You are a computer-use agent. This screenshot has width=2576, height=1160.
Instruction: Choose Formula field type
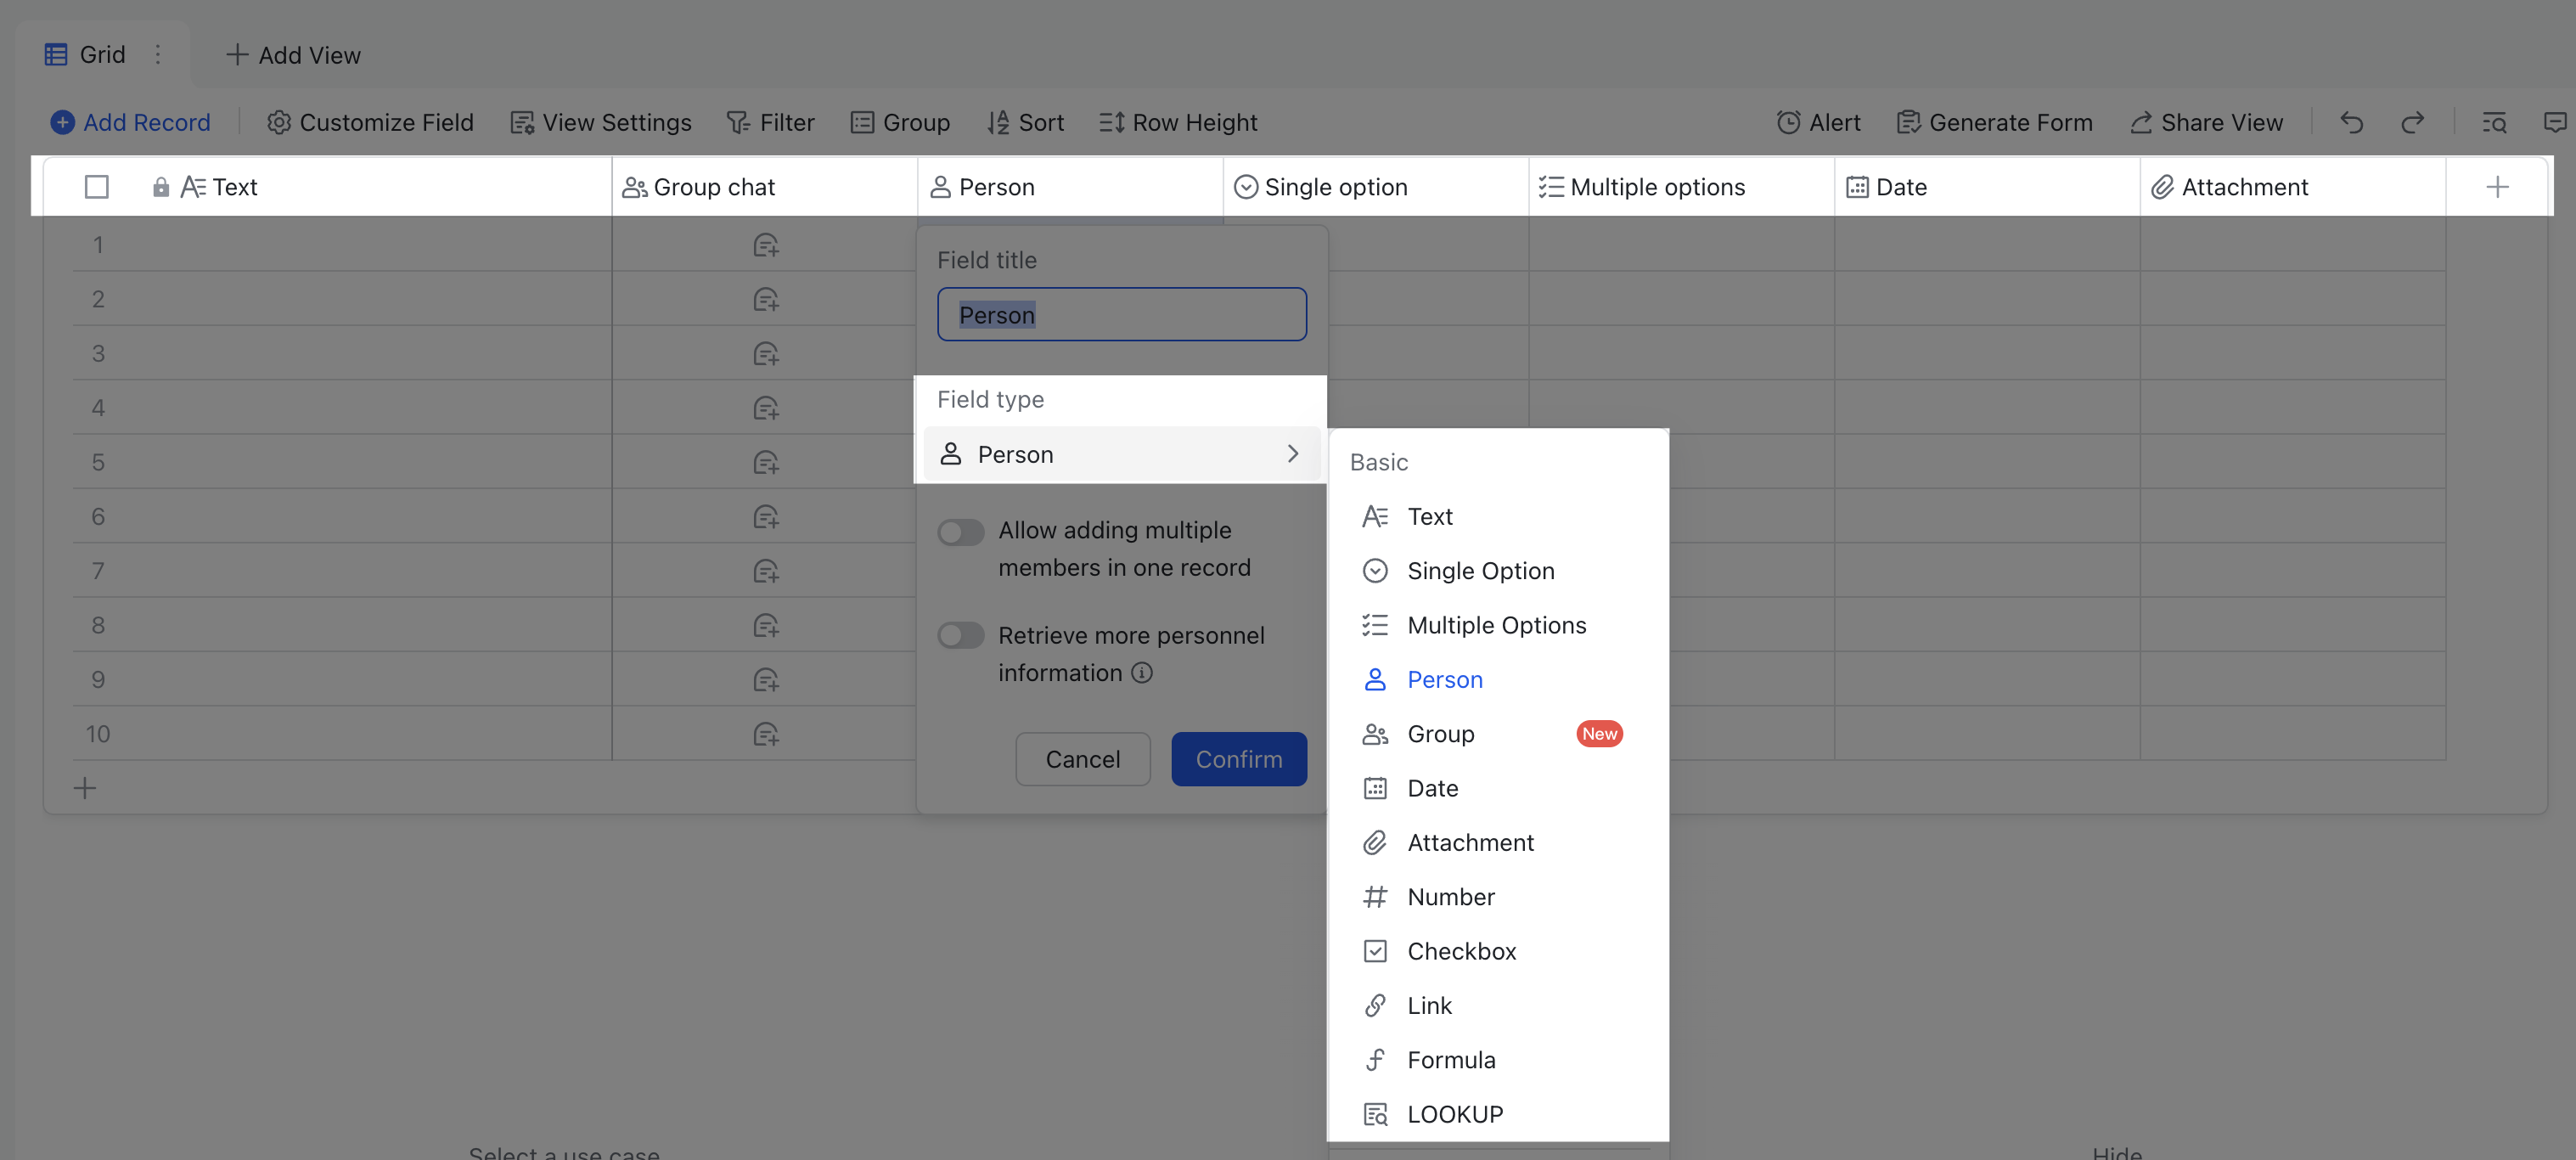tap(1451, 1059)
